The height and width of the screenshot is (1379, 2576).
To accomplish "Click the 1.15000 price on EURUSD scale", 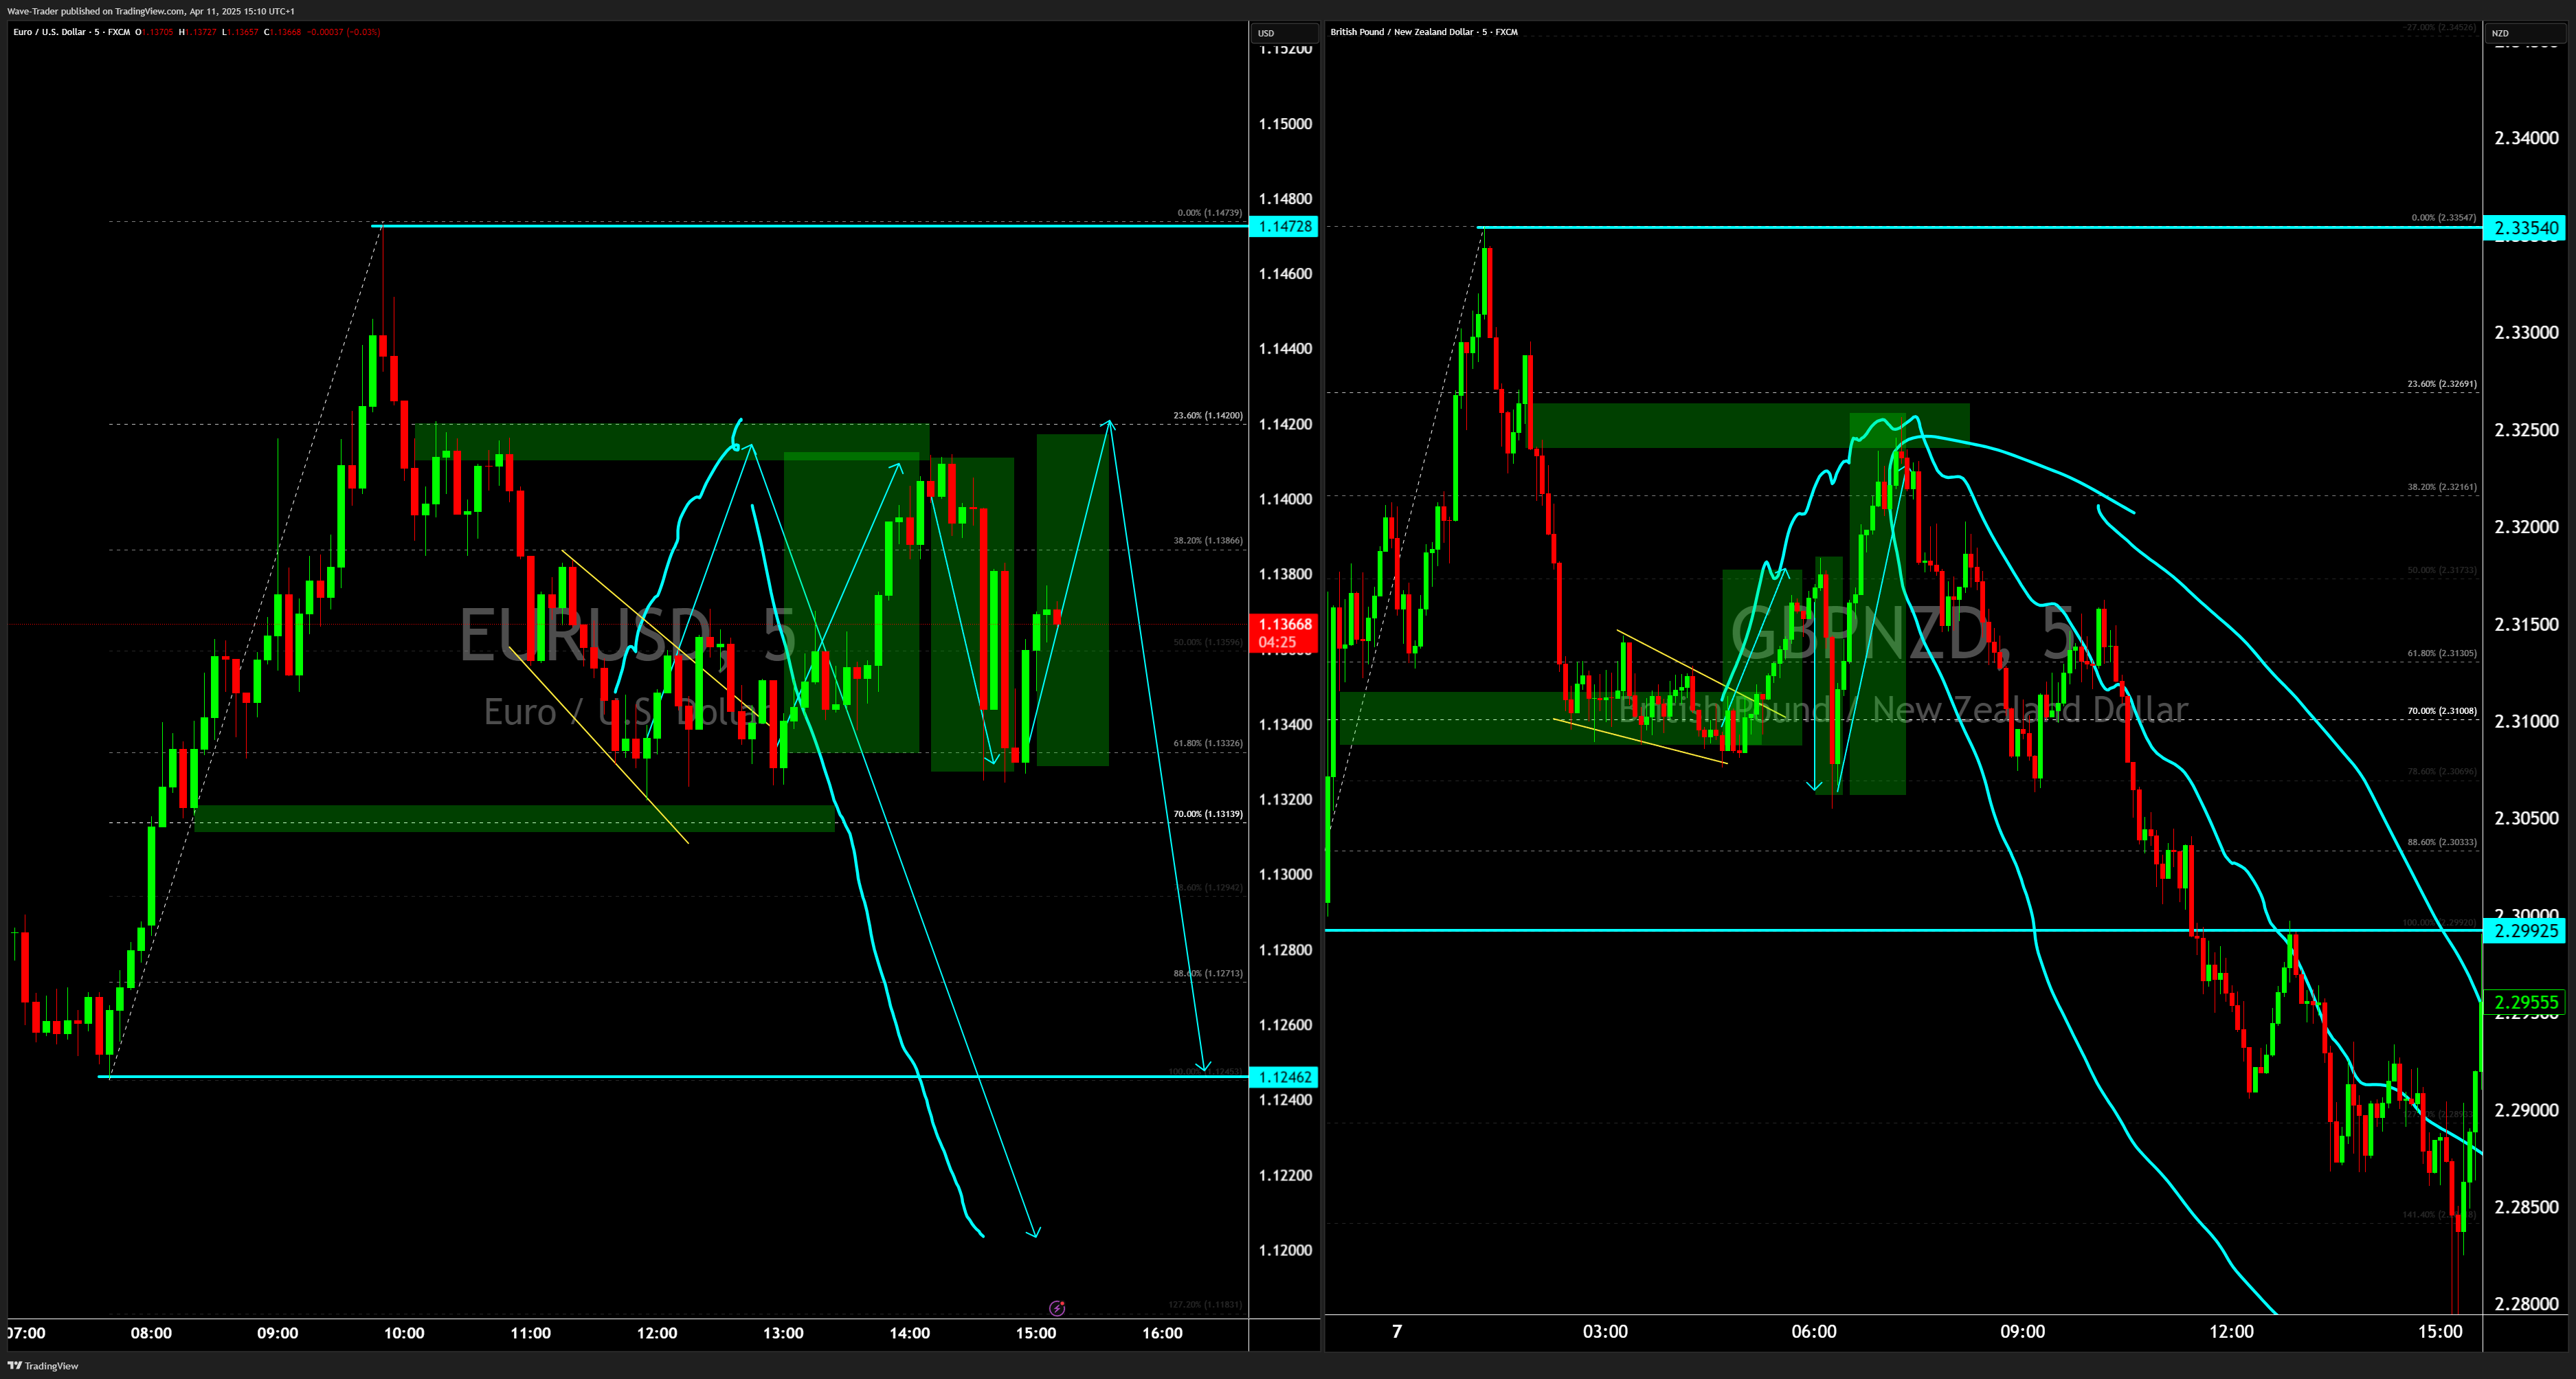I will coord(1285,124).
